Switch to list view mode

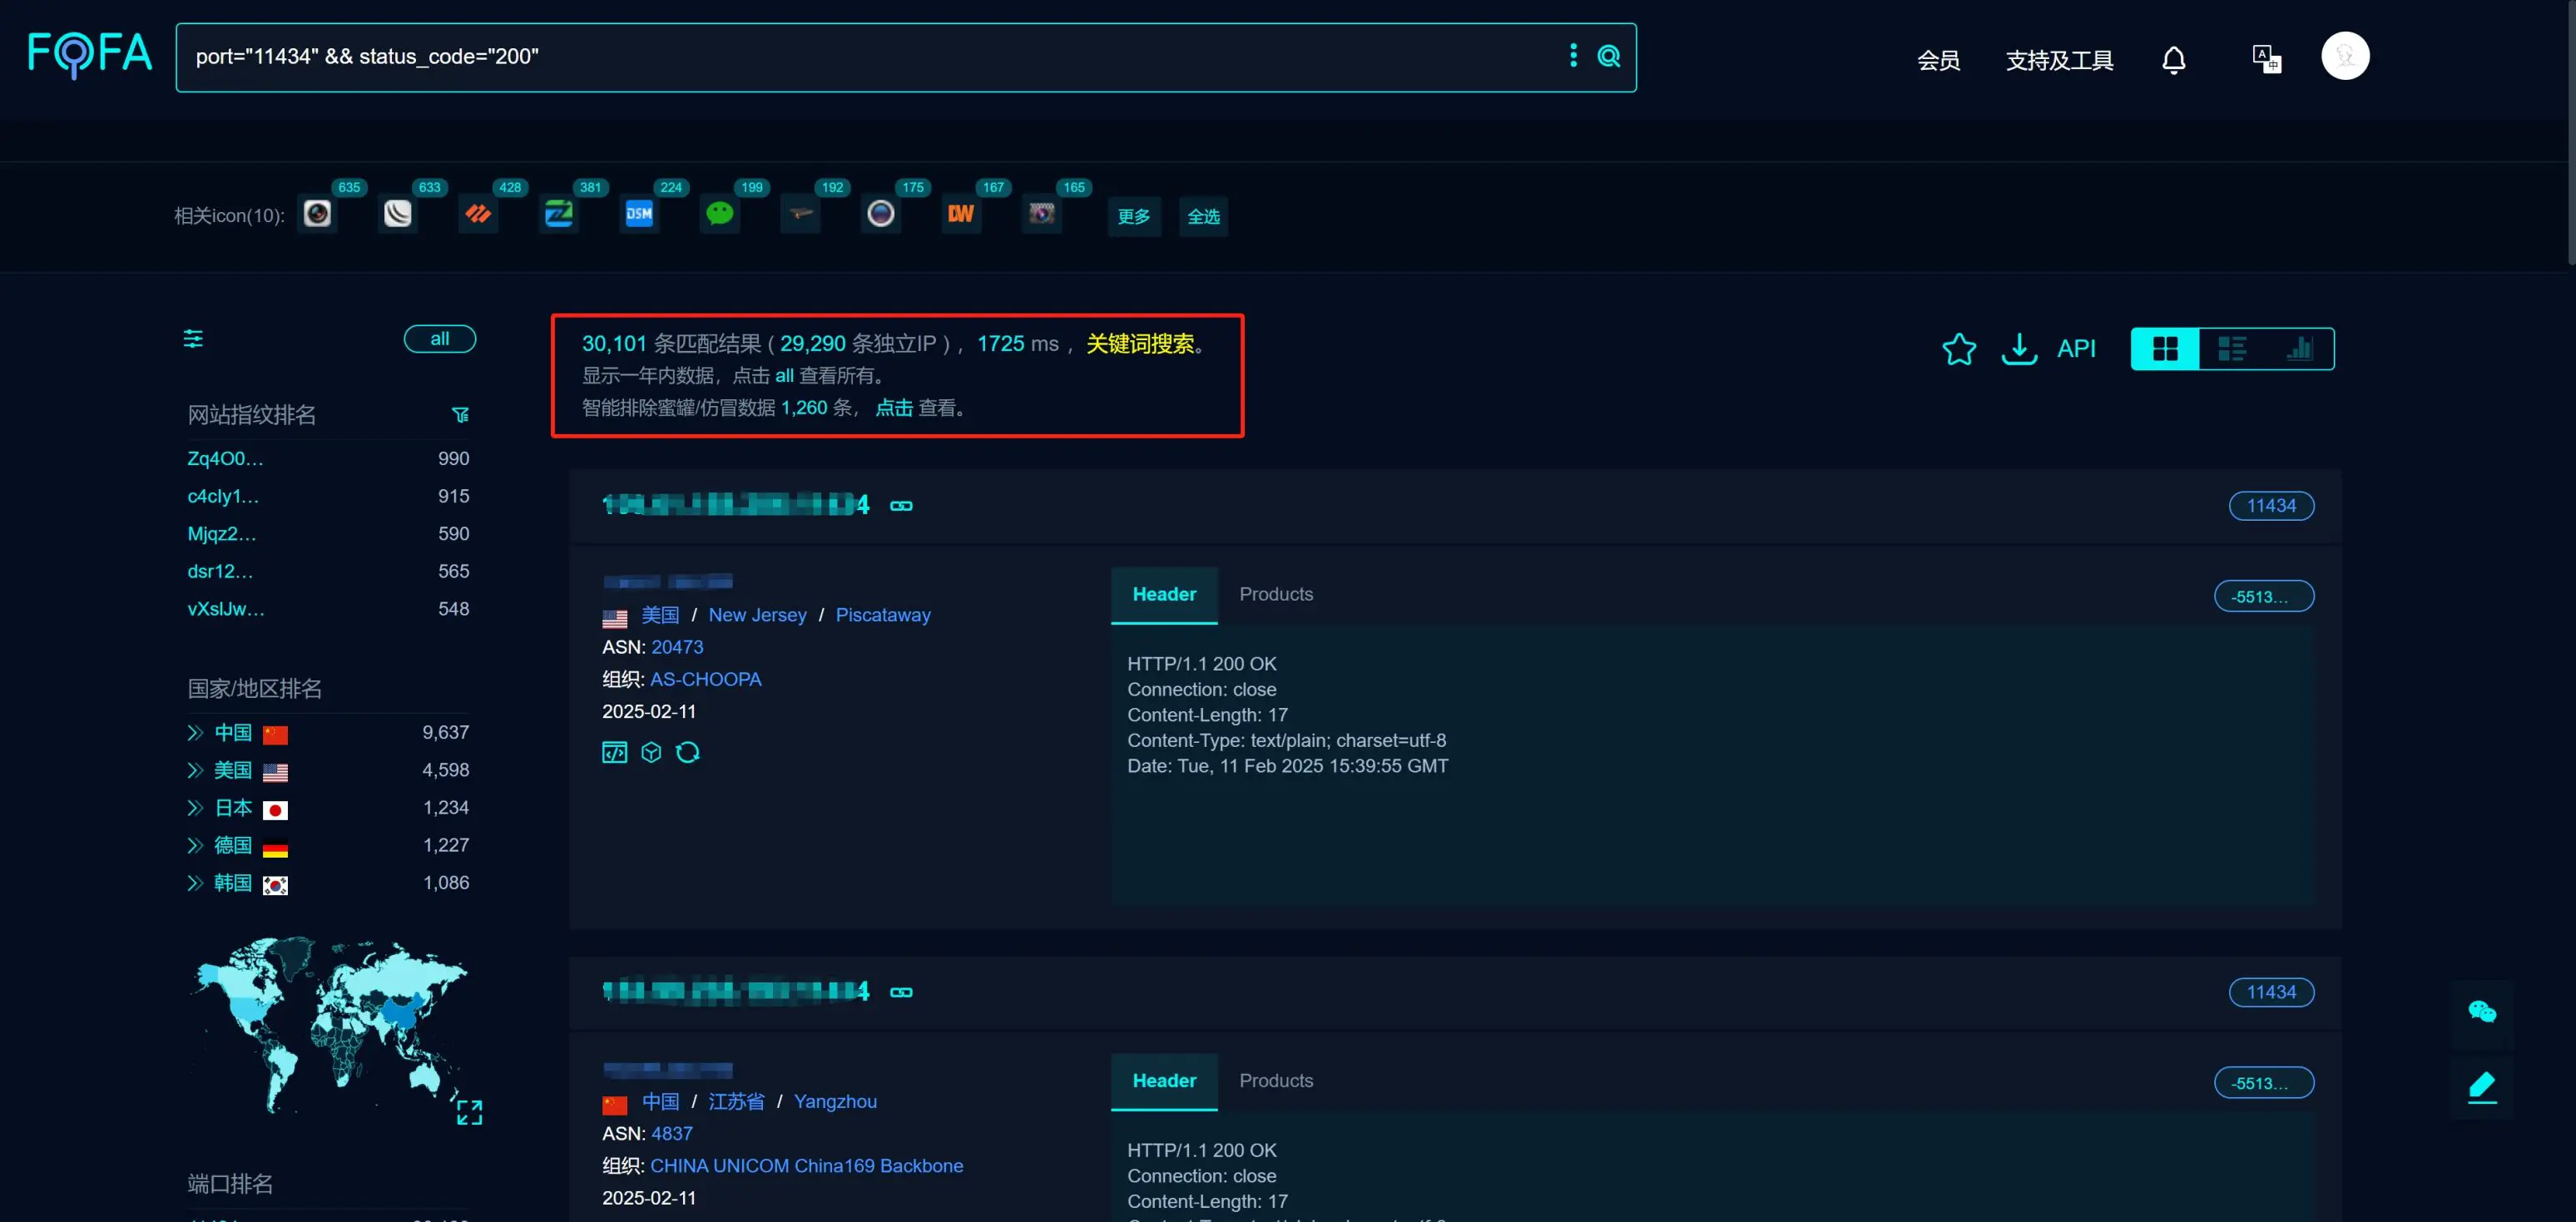click(x=2232, y=349)
